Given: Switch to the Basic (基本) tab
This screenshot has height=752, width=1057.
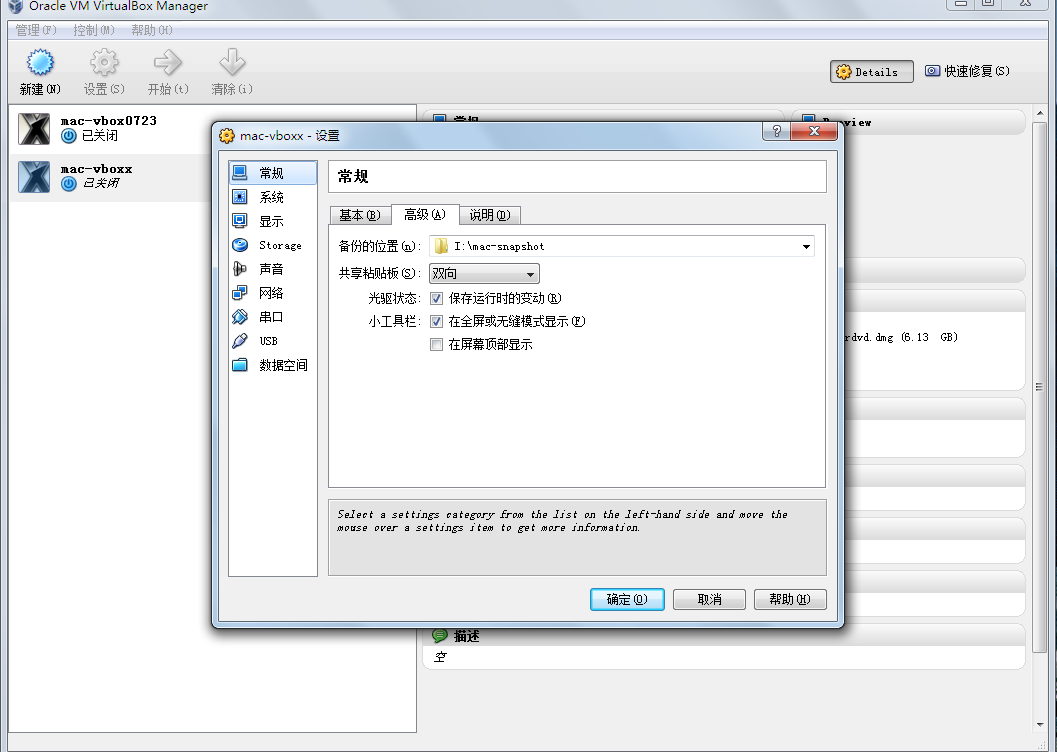Looking at the screenshot, I should click(360, 215).
